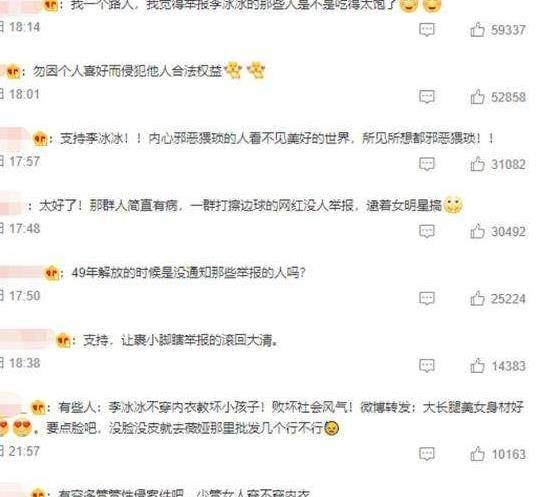Open the 59337 like count
Image resolution: width=539 pixels, height=497 pixels.
[508, 30]
